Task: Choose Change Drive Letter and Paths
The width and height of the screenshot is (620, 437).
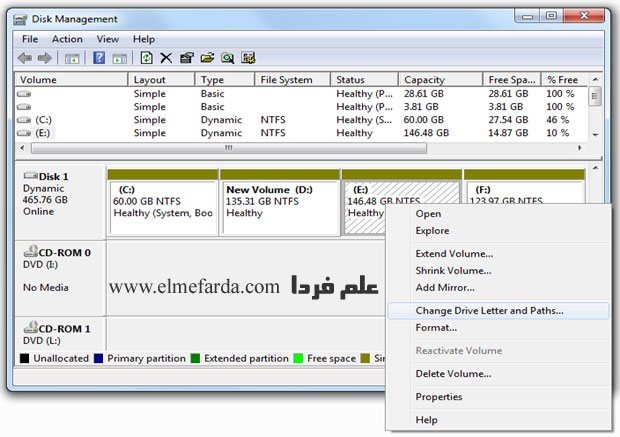Action: click(489, 310)
